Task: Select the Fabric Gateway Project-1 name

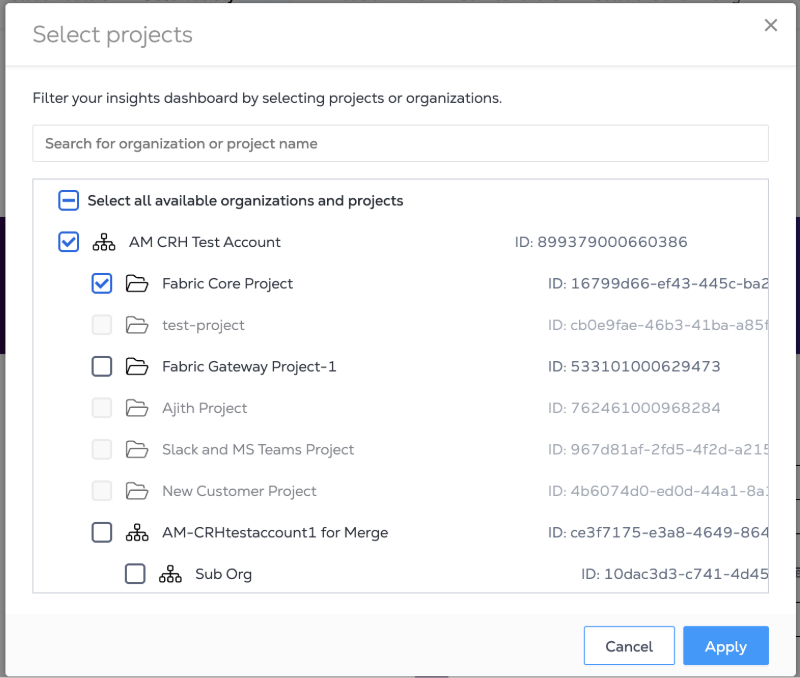Action: 249,367
